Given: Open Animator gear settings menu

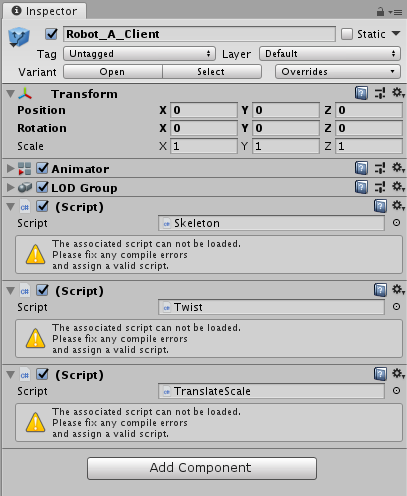Looking at the screenshot, I should [398, 167].
